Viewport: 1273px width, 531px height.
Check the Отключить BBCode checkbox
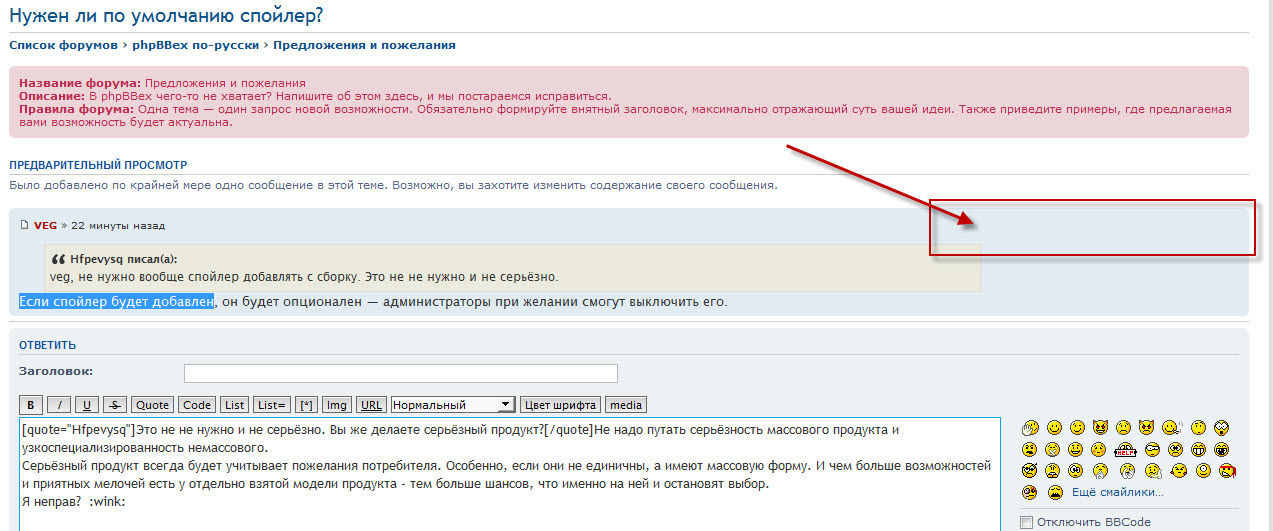click(x=1026, y=522)
